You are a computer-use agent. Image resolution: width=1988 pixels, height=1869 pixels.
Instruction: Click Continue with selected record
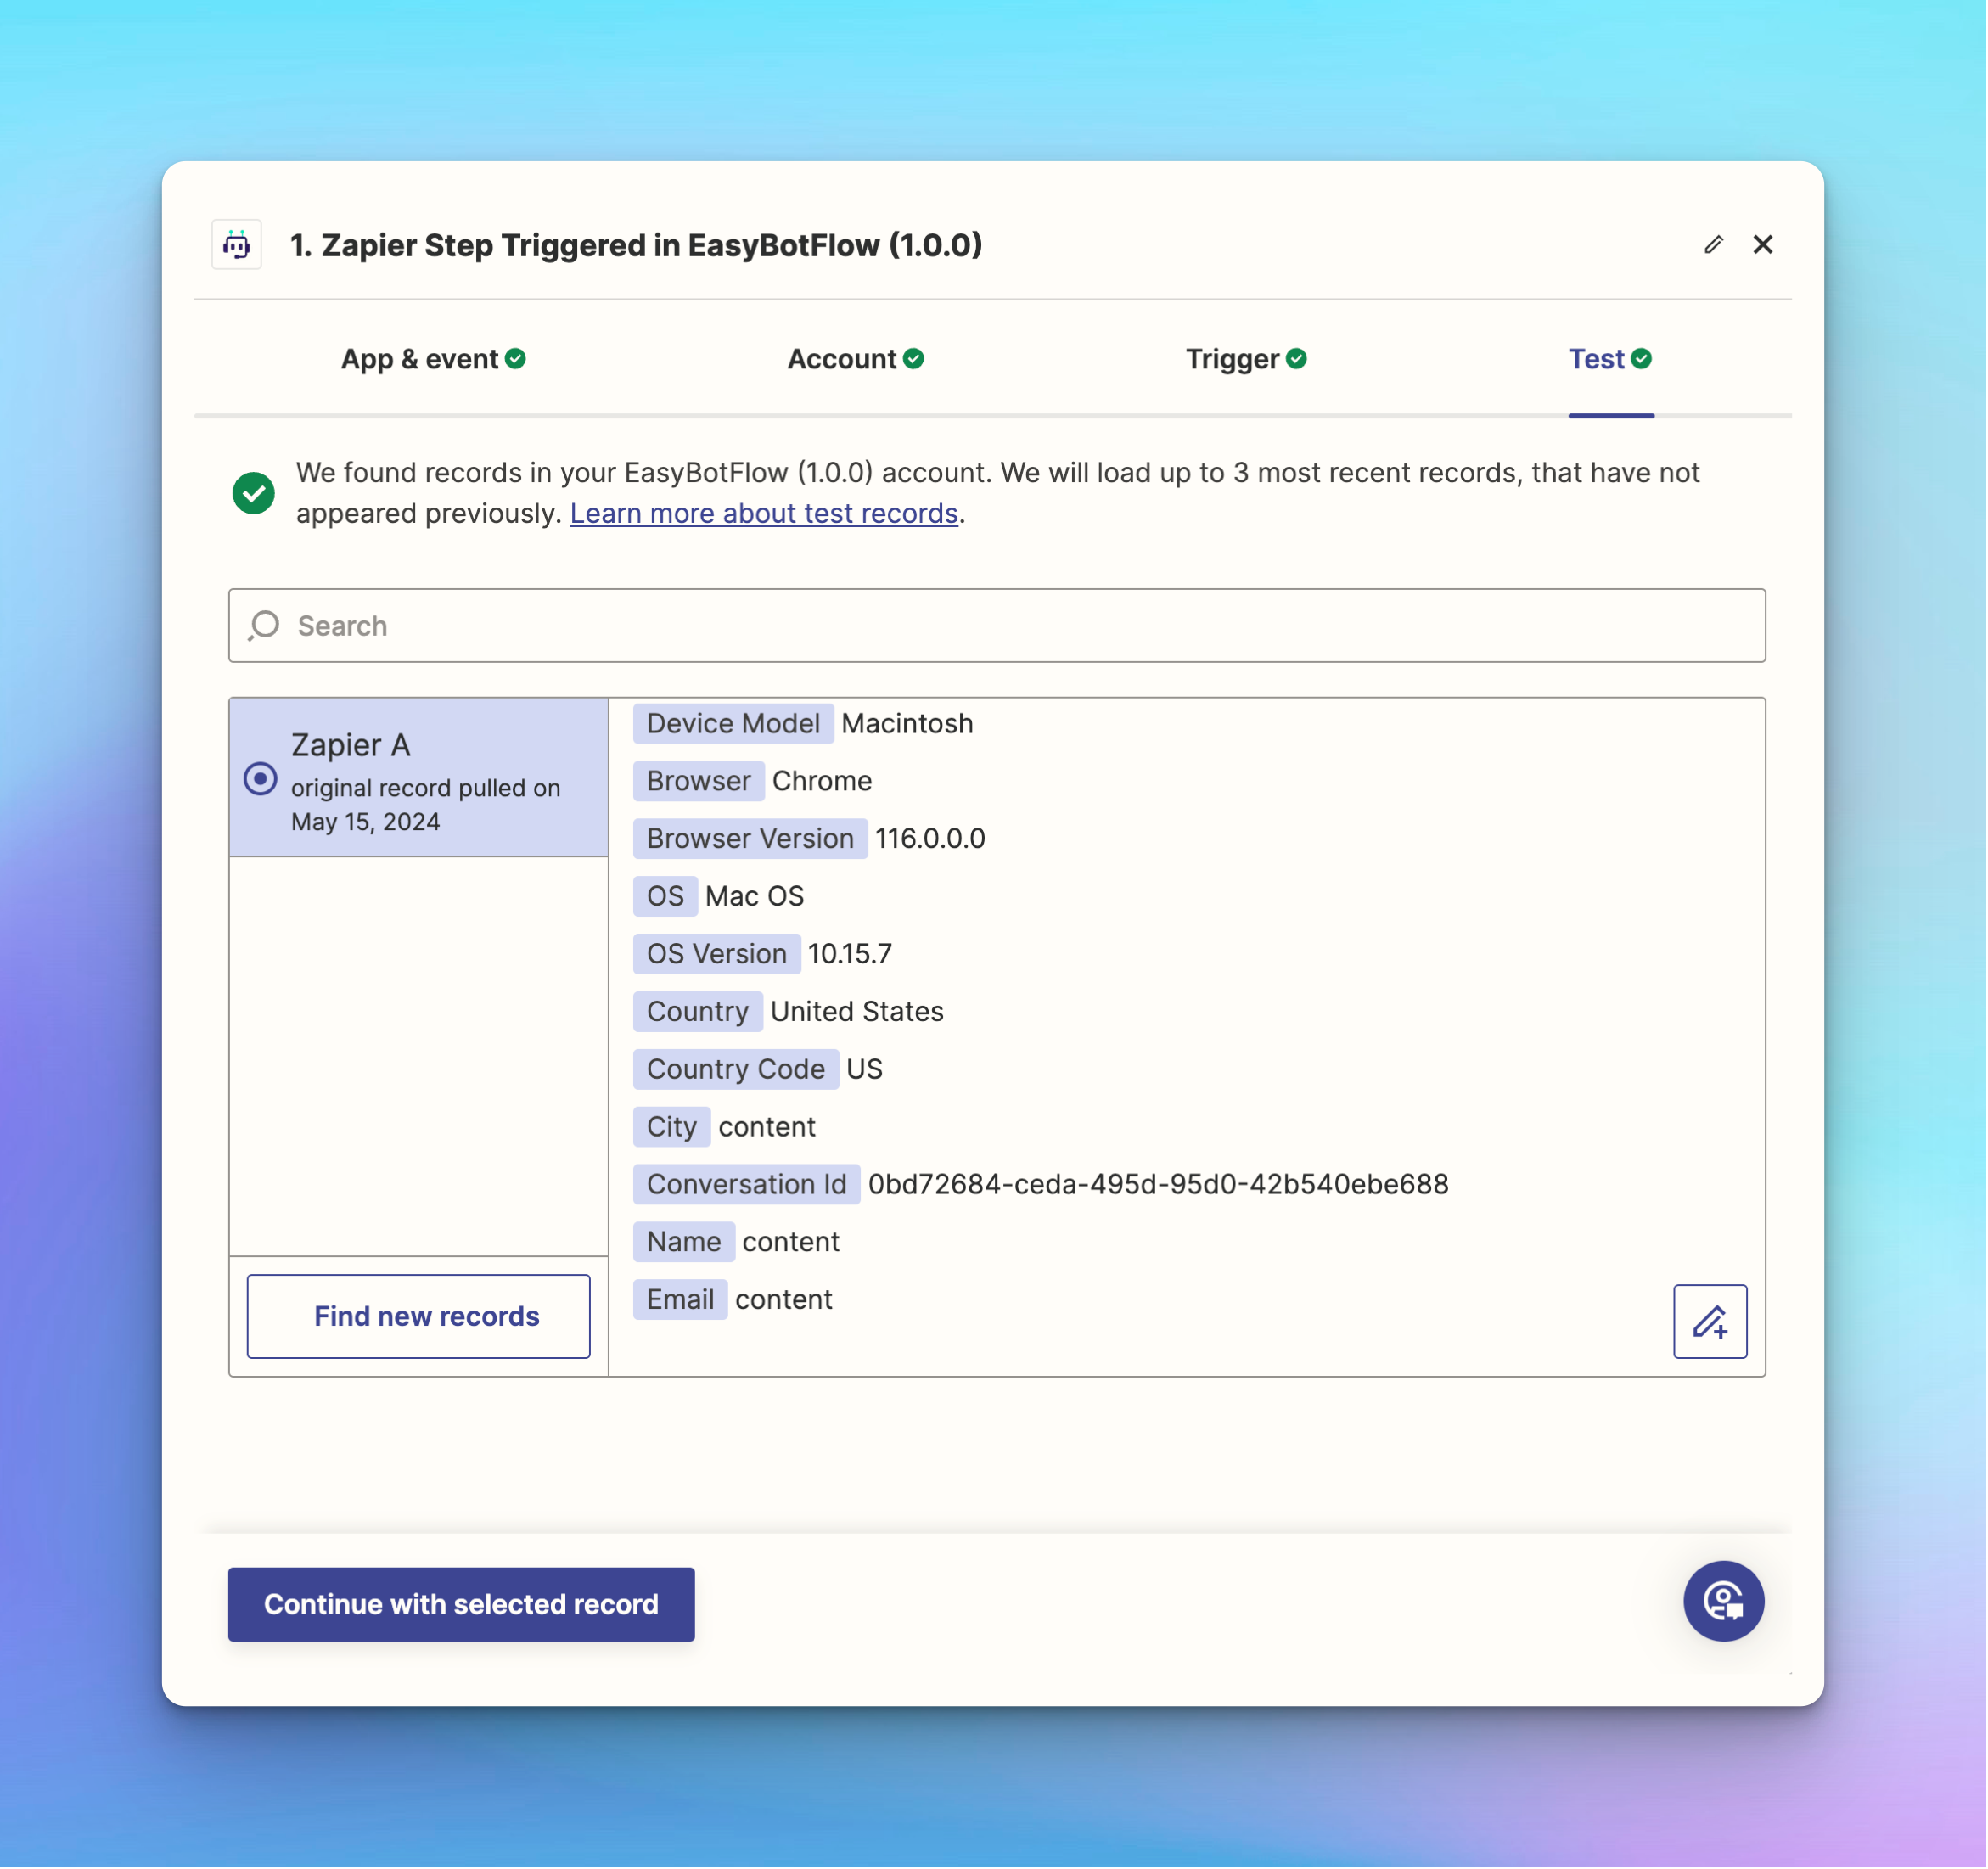click(461, 1605)
